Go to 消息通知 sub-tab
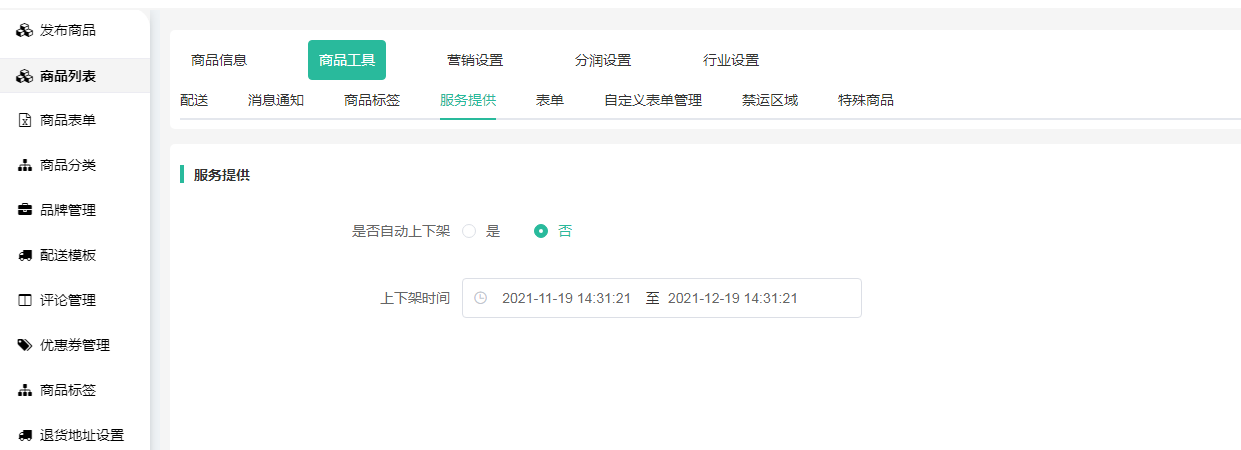The width and height of the screenshot is (1241, 450). point(276,100)
